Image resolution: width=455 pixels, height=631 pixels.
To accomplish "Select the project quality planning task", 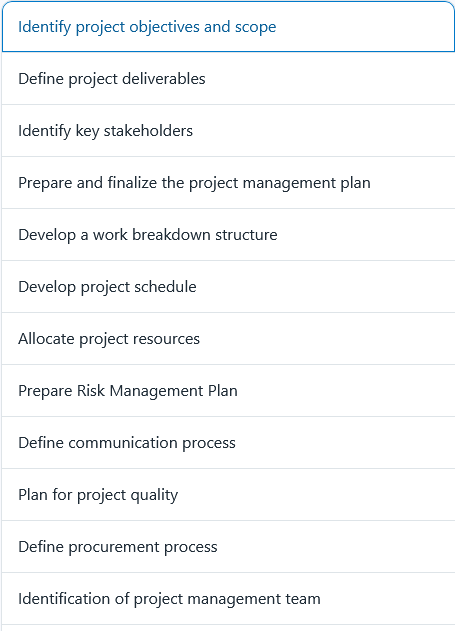I will click(x=228, y=494).
